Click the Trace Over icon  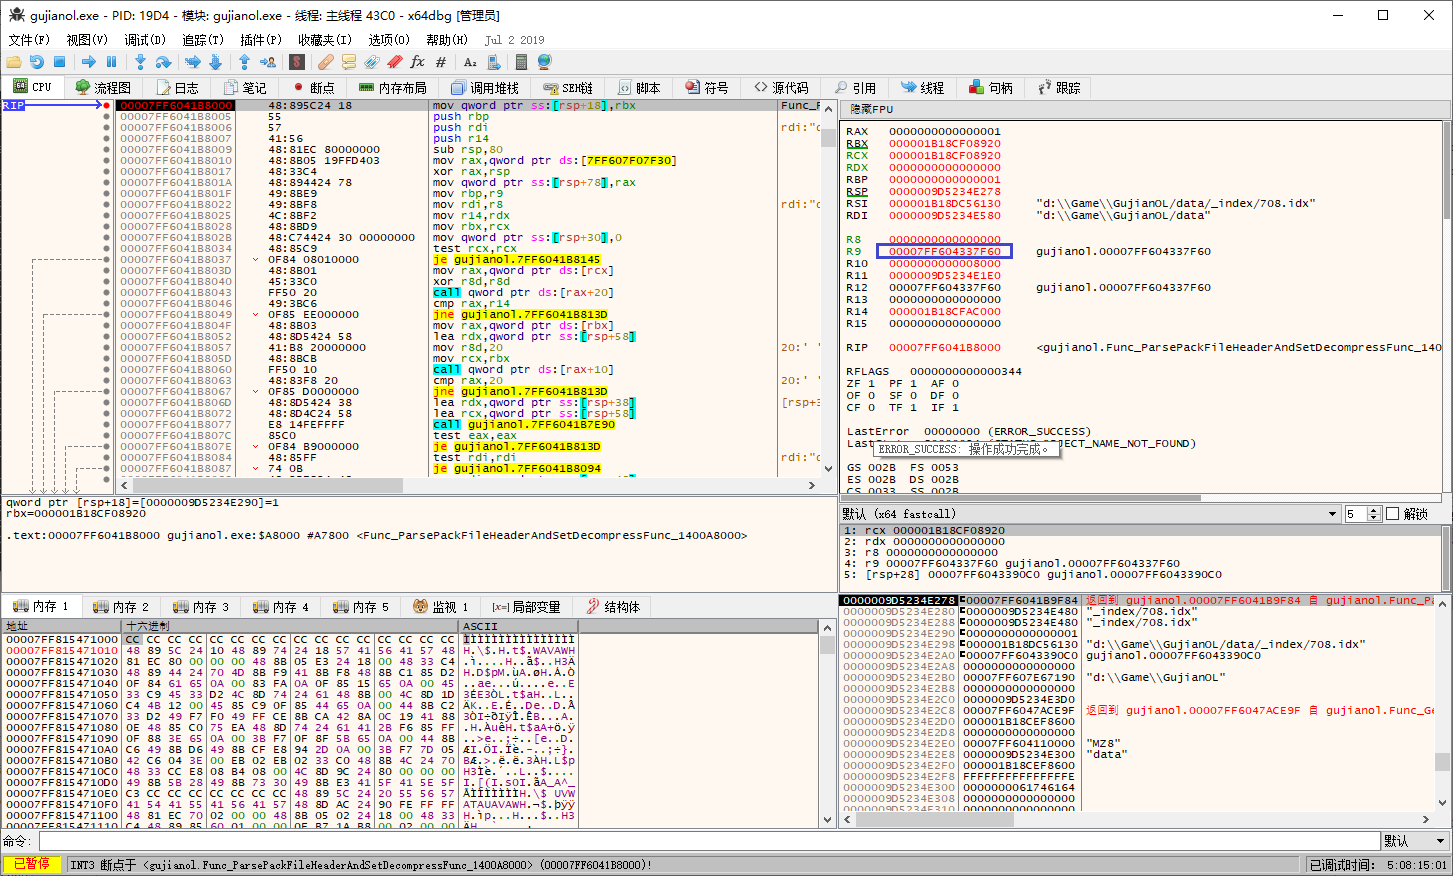(x=215, y=62)
